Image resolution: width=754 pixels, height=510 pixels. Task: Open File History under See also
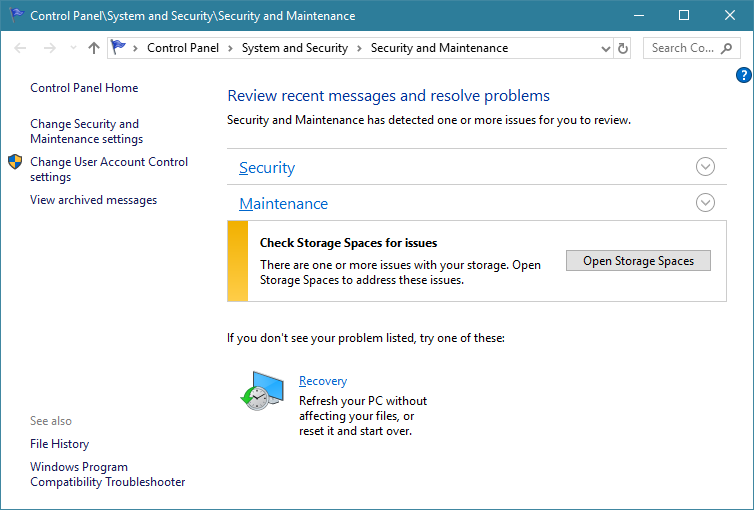pos(59,444)
